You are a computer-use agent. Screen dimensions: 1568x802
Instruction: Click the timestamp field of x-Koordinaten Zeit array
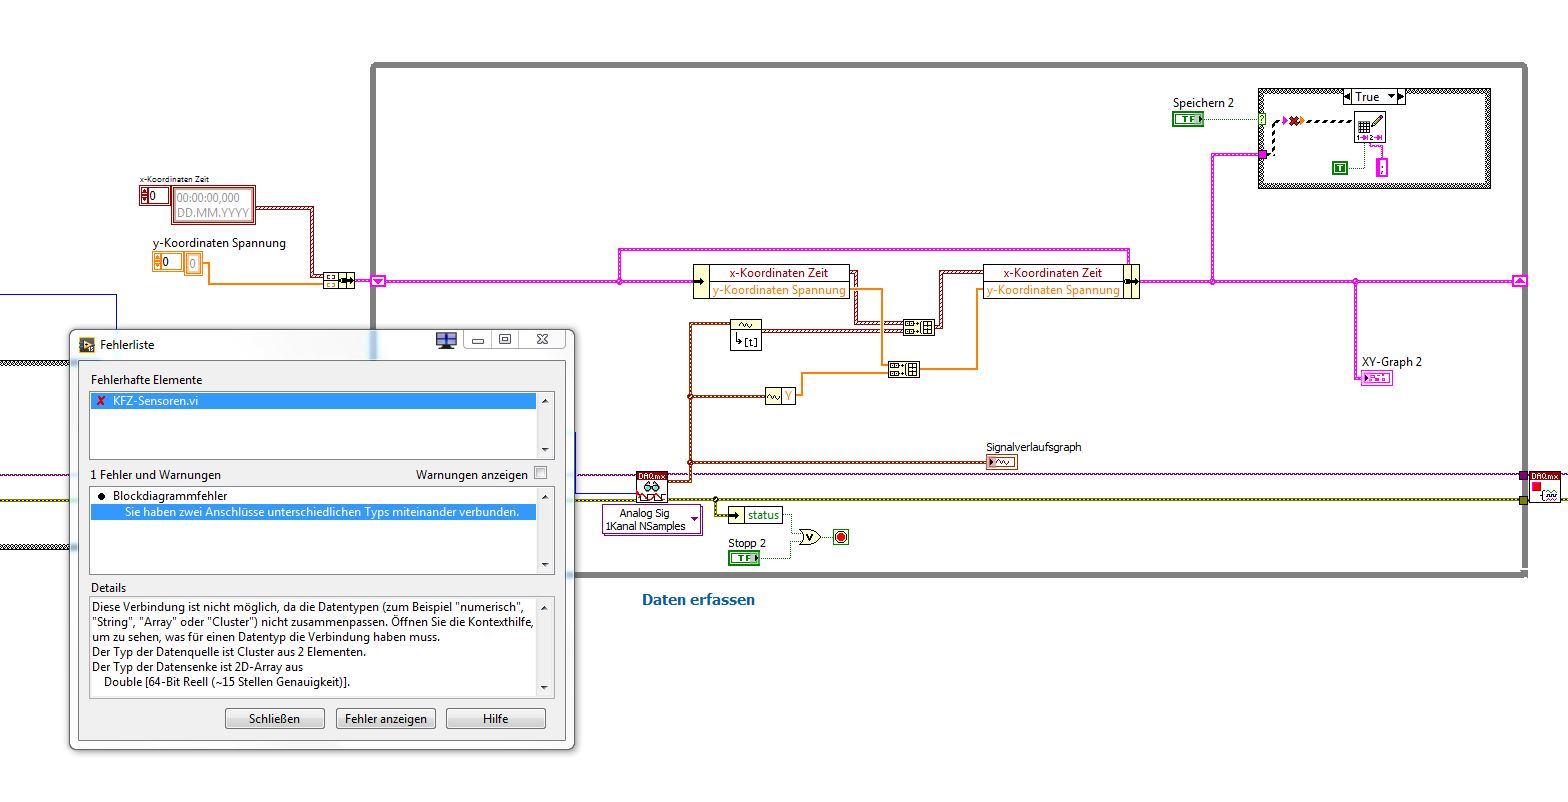tap(213, 205)
